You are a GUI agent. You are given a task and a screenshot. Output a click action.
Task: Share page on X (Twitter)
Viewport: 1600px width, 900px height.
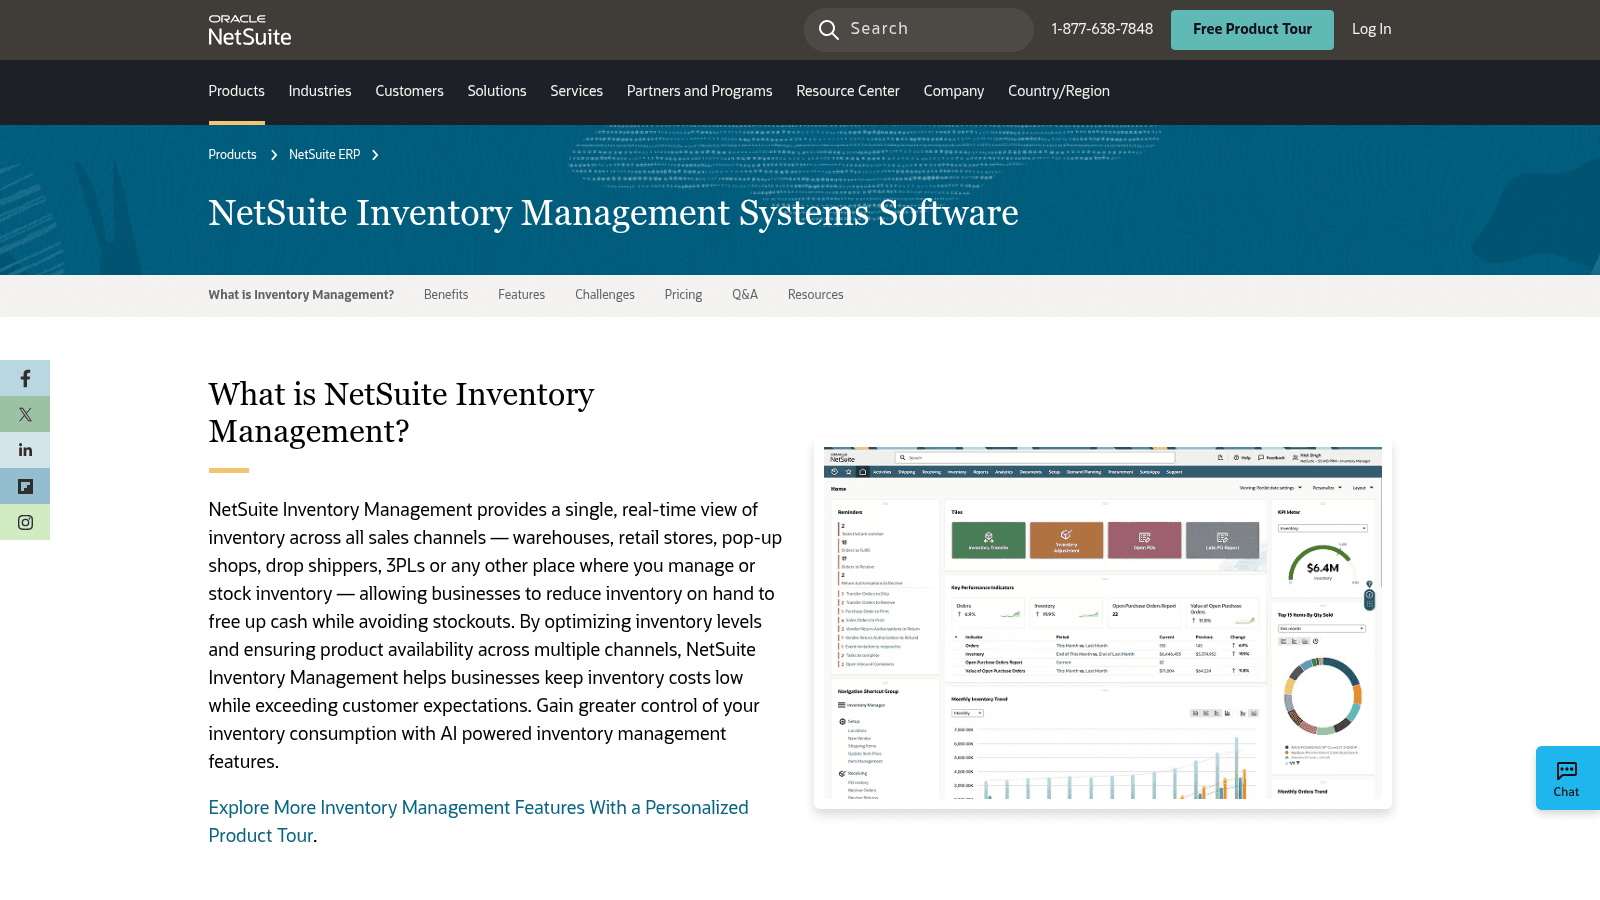pyautogui.click(x=25, y=414)
